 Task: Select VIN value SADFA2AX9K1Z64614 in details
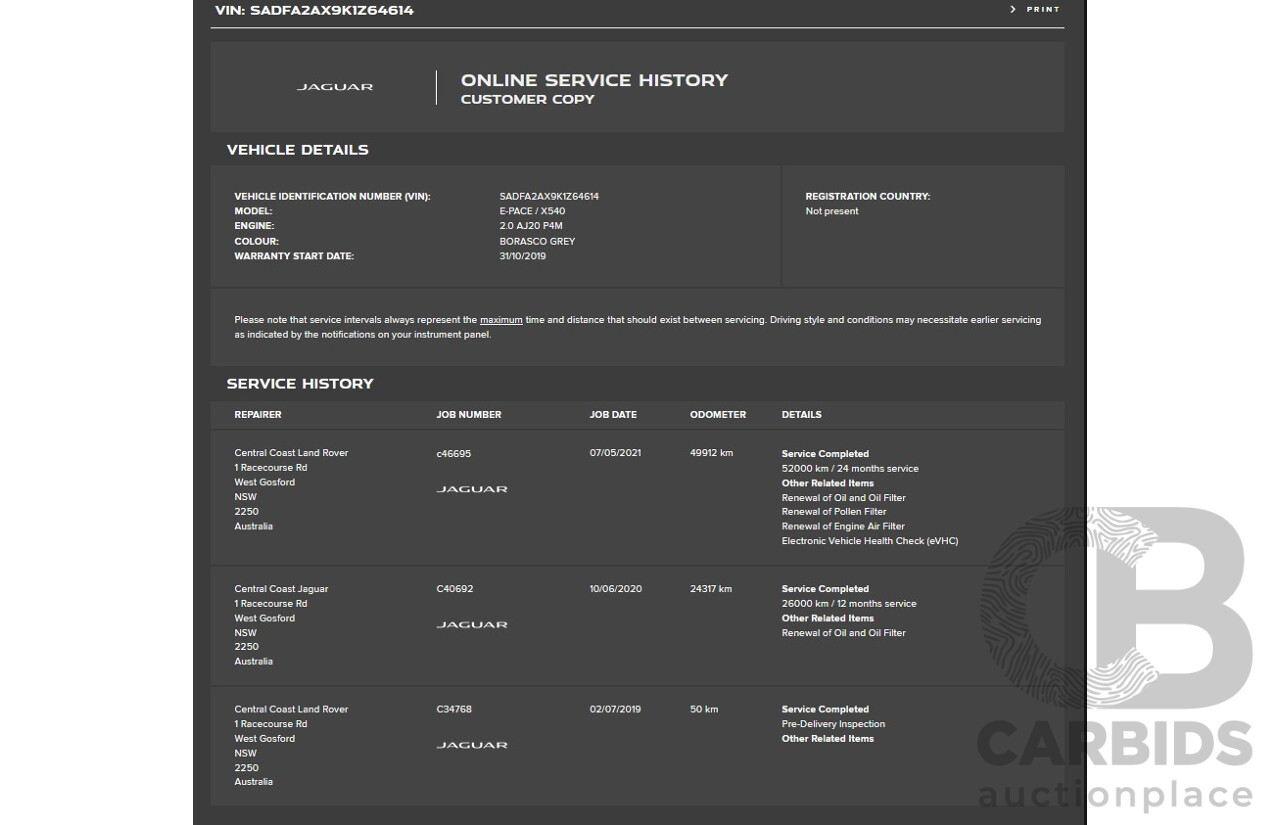tap(549, 197)
